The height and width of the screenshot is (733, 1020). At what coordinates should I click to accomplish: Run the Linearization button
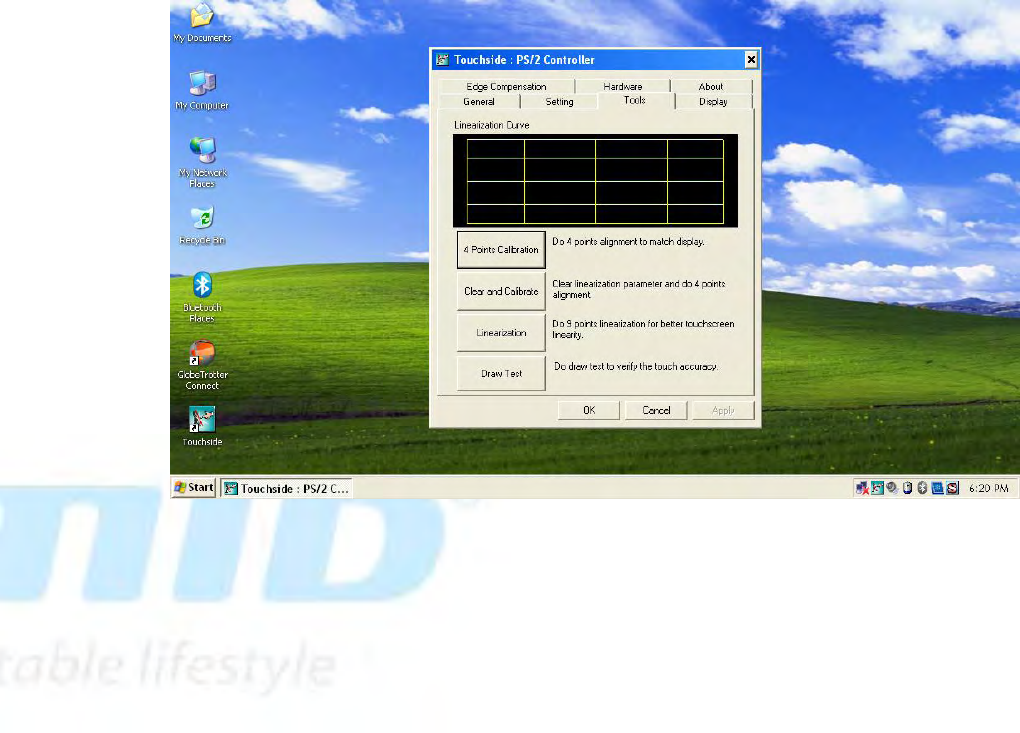(x=501, y=332)
